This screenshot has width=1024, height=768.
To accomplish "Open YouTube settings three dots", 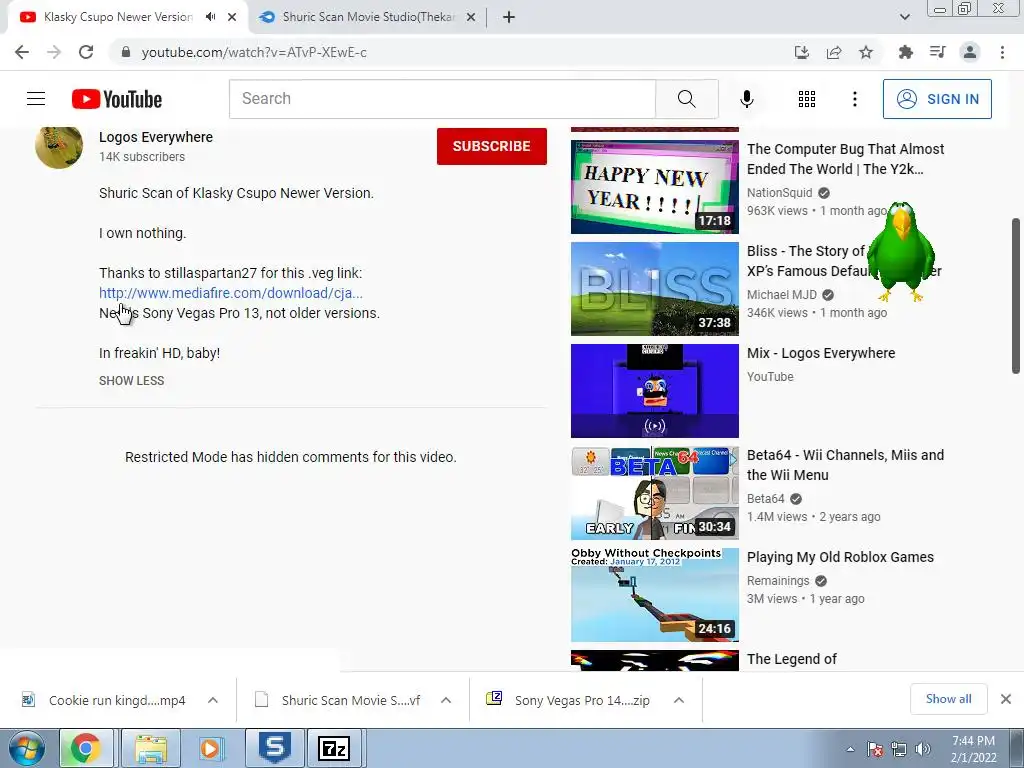I will point(854,99).
